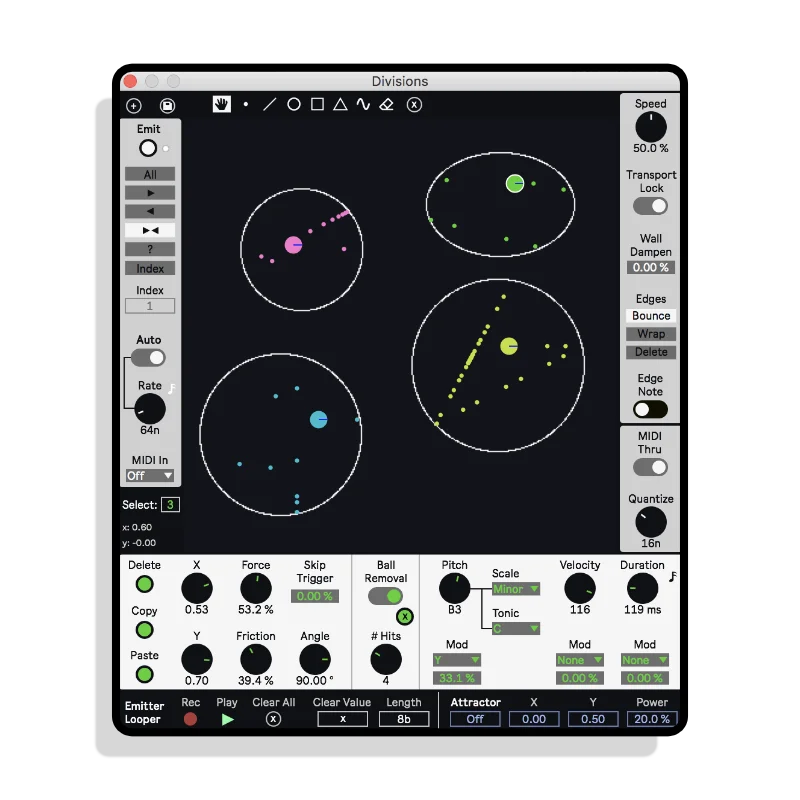
Task: Toggle Transport Lock switch
Action: 651,206
